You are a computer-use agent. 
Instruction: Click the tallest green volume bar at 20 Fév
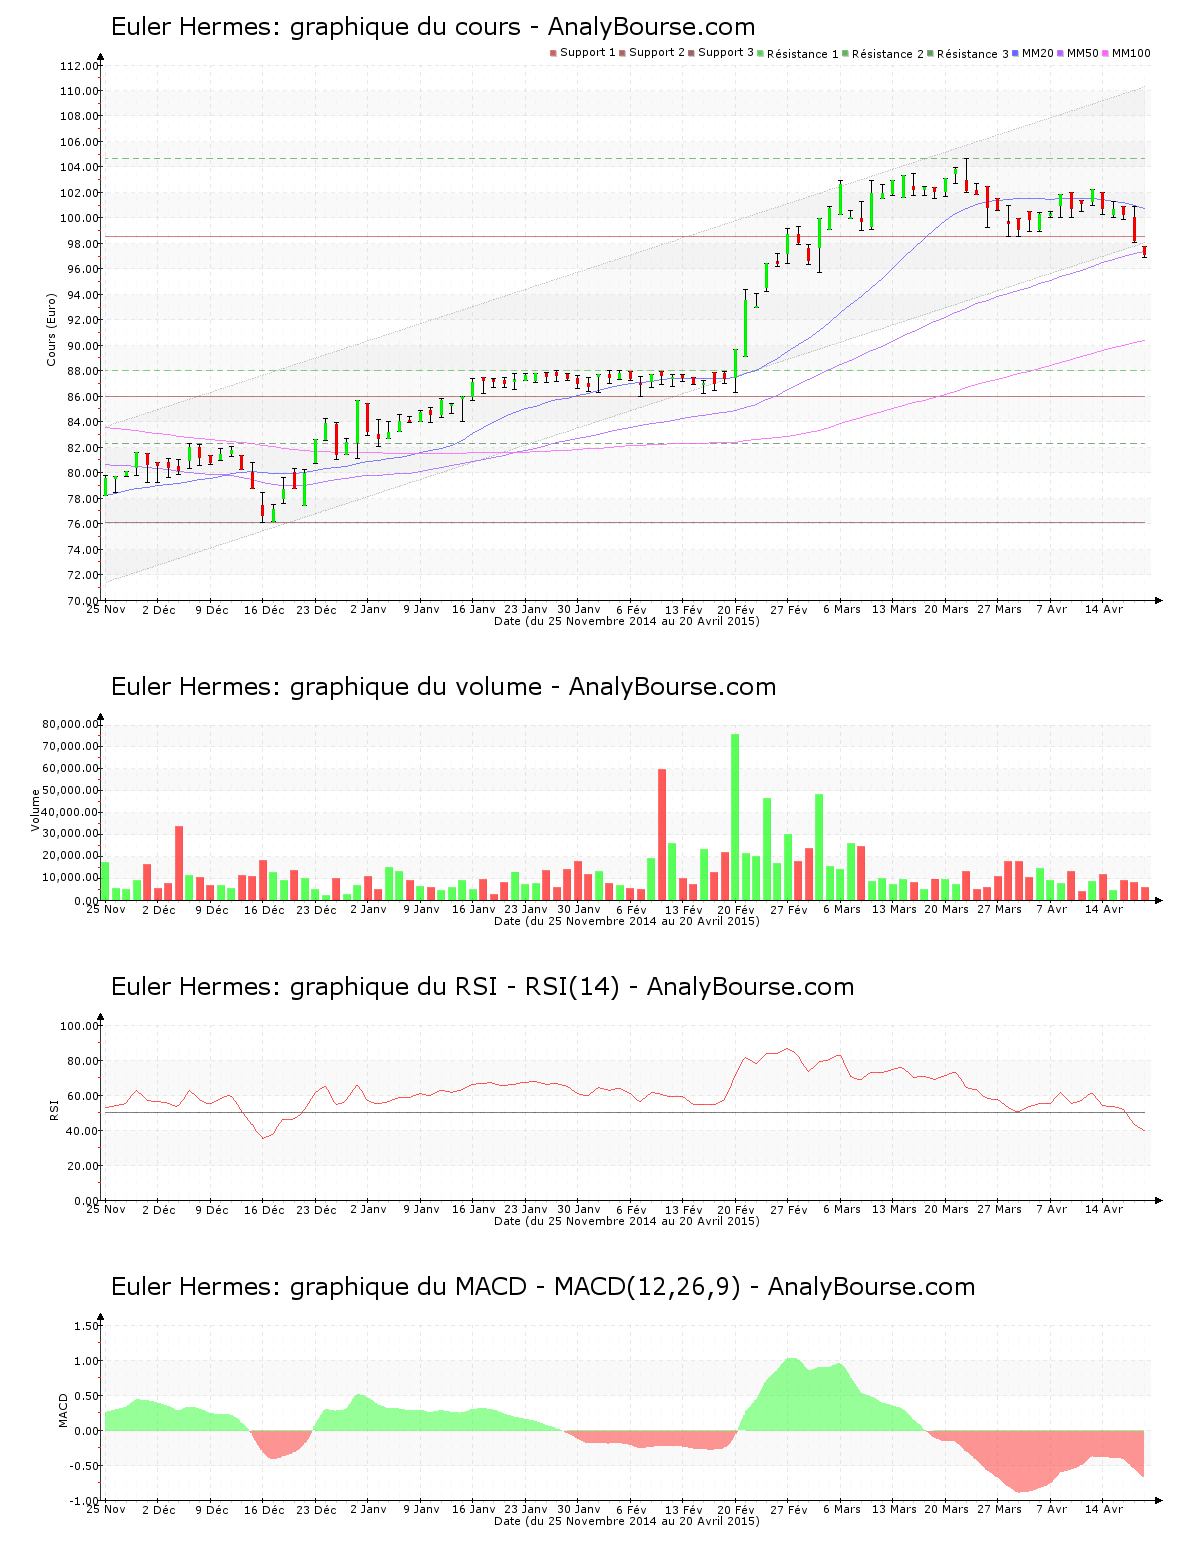(x=735, y=817)
